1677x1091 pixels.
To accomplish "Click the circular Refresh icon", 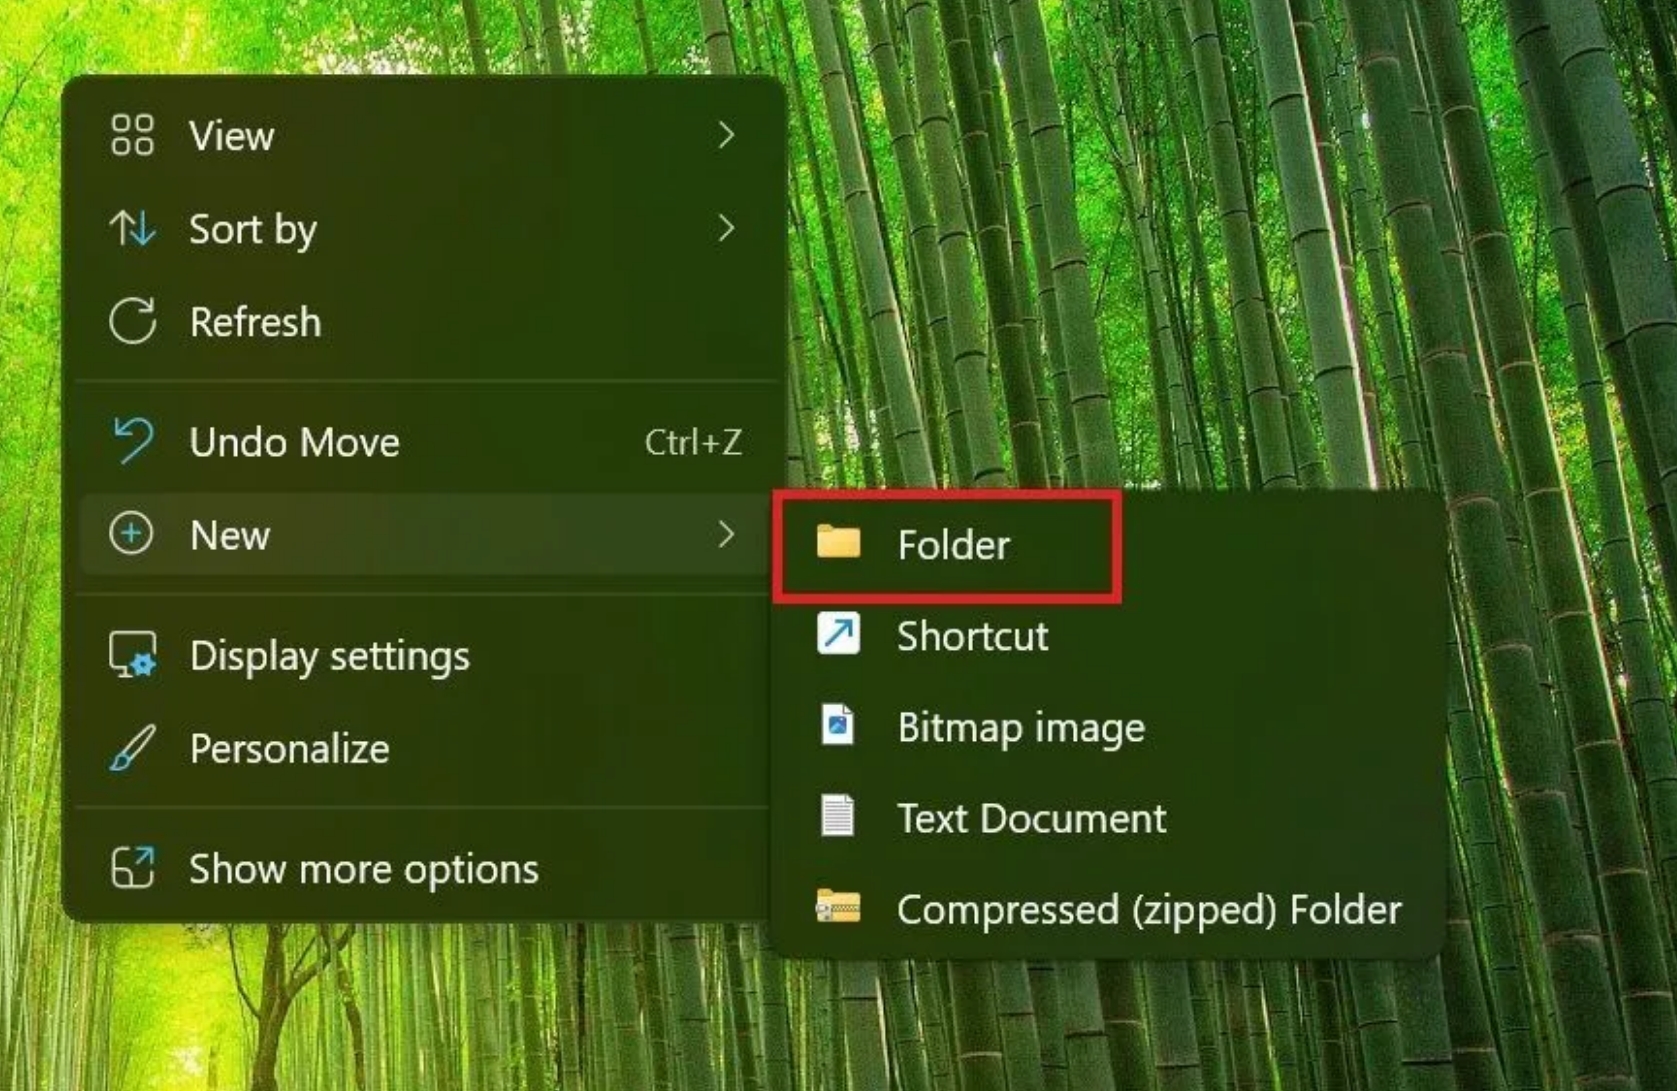I will click(x=132, y=322).
